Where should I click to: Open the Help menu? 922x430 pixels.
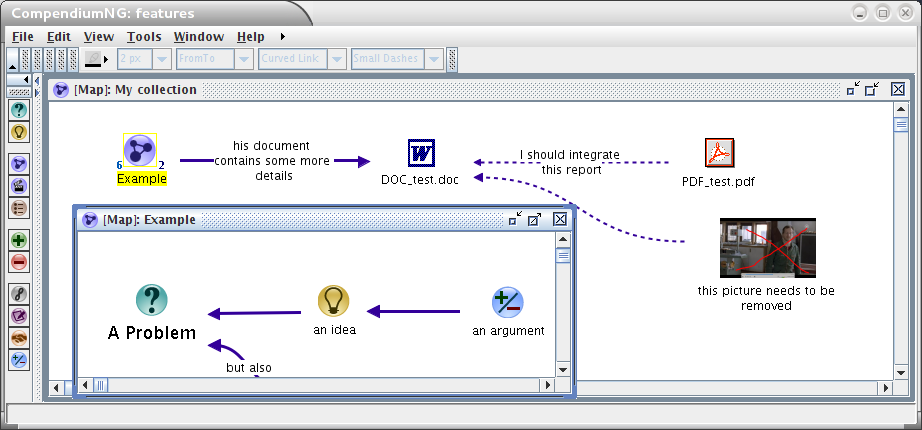pos(250,36)
